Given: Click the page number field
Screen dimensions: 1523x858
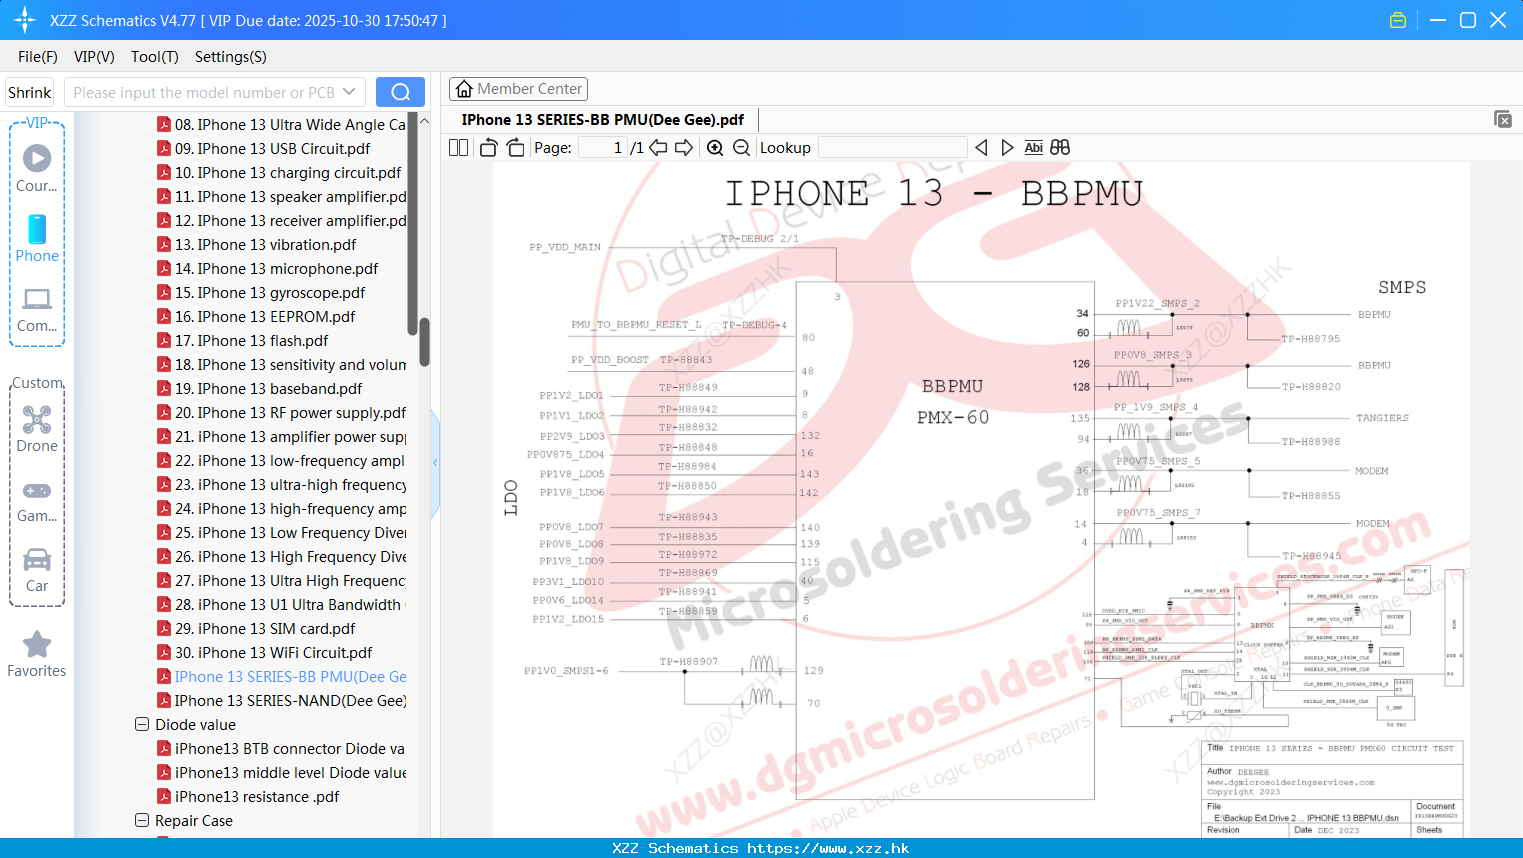Looking at the screenshot, I should coord(603,147).
